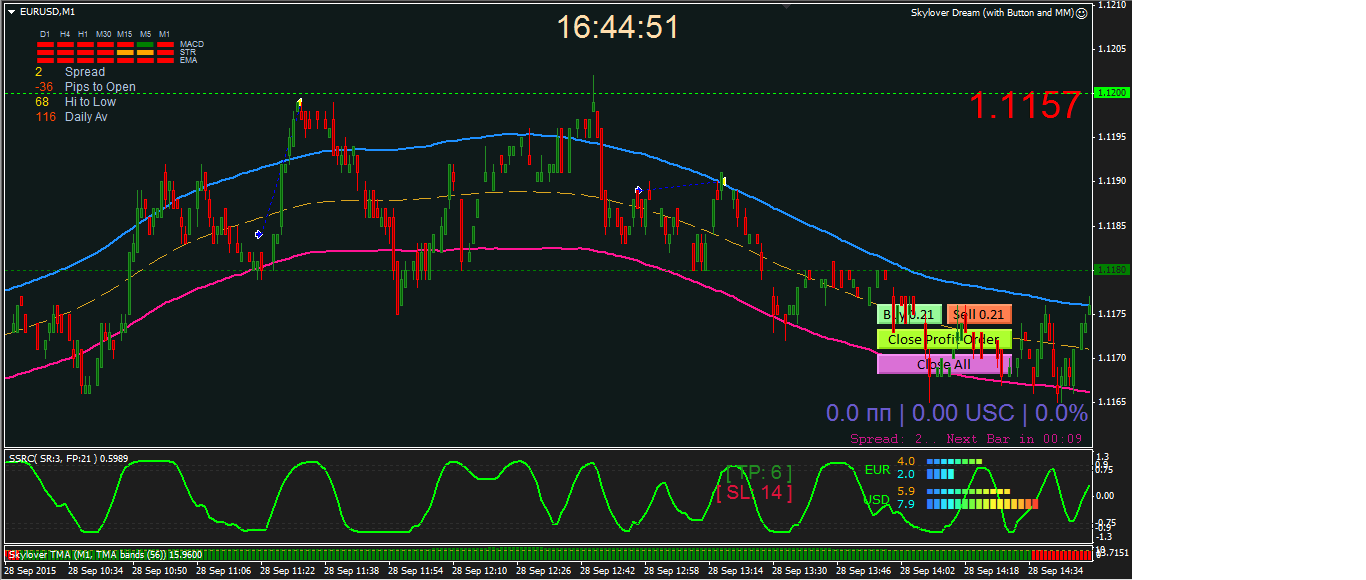Click the Skylover Dream EA name label
The height and width of the screenshot is (580, 1366).
993,13
